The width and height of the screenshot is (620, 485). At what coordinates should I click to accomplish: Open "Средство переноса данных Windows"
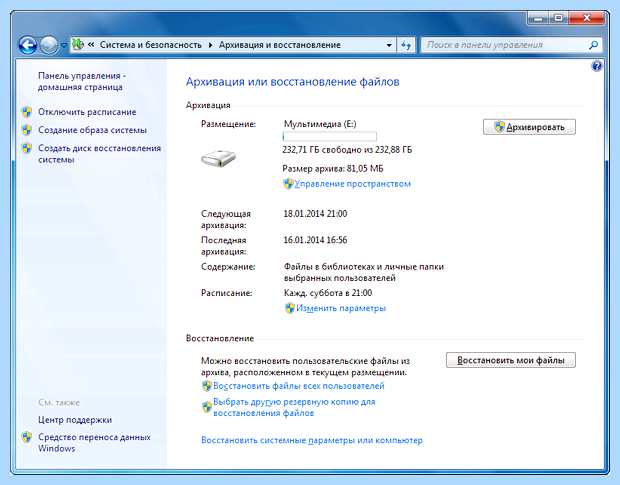[94, 443]
